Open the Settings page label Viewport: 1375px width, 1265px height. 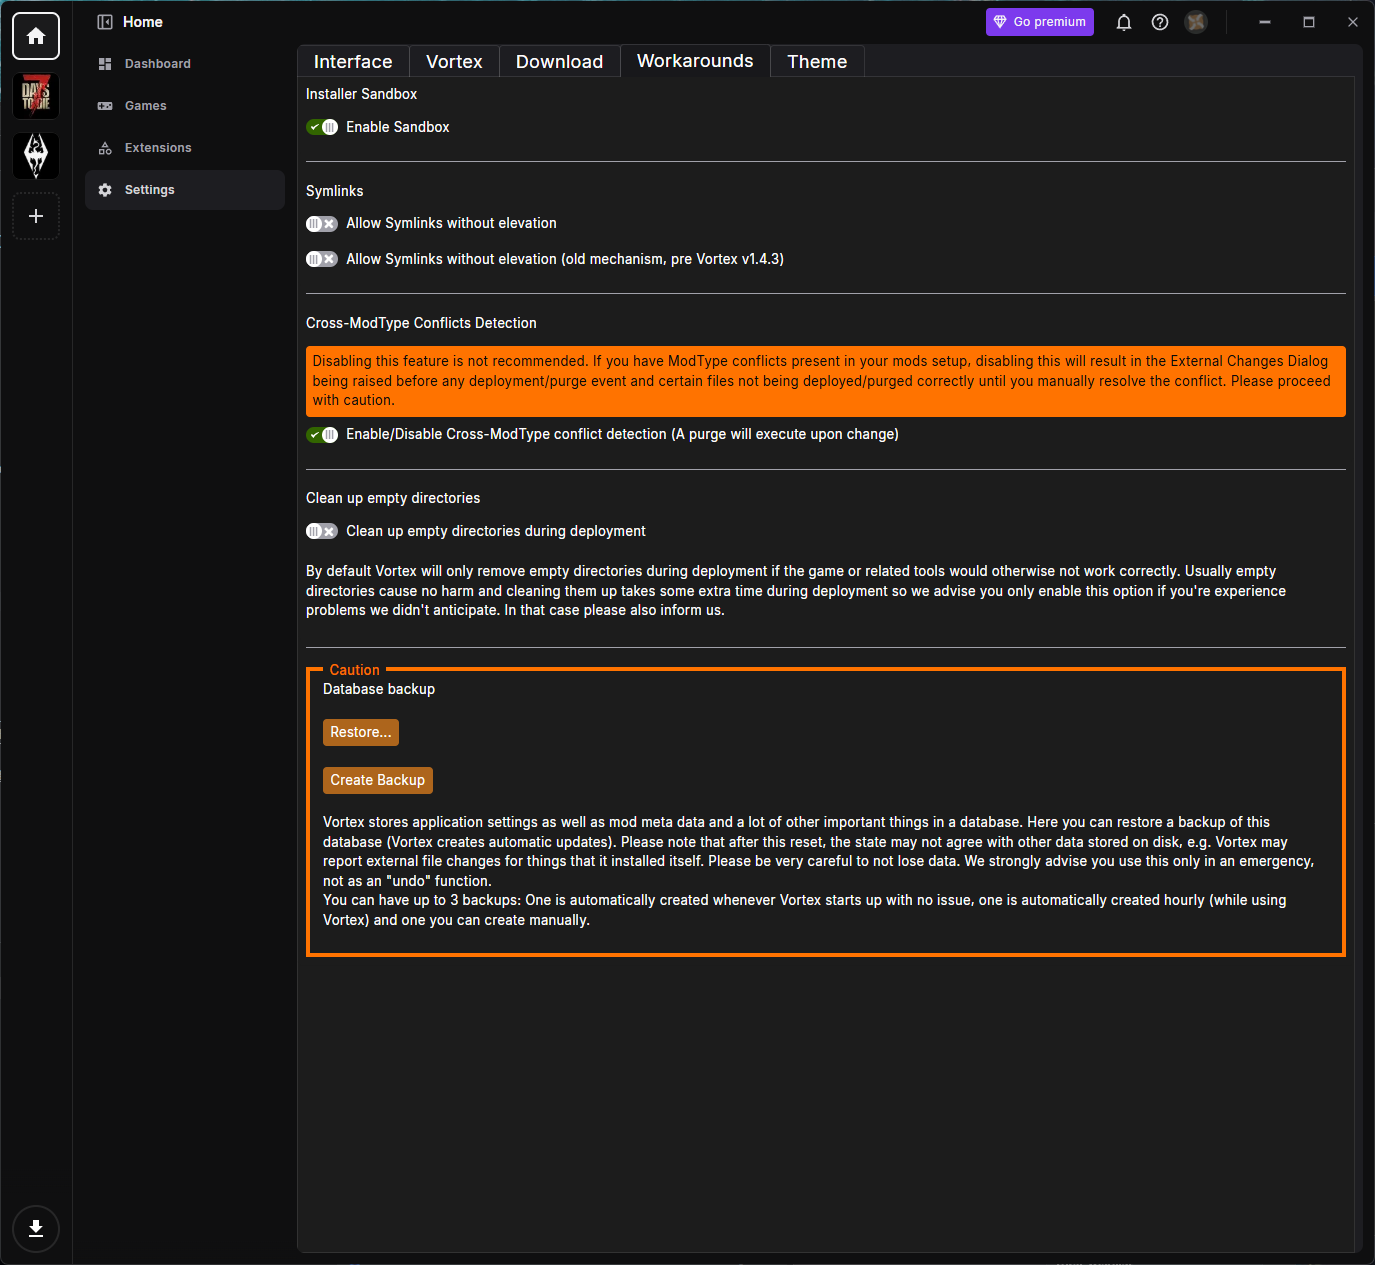coord(150,190)
